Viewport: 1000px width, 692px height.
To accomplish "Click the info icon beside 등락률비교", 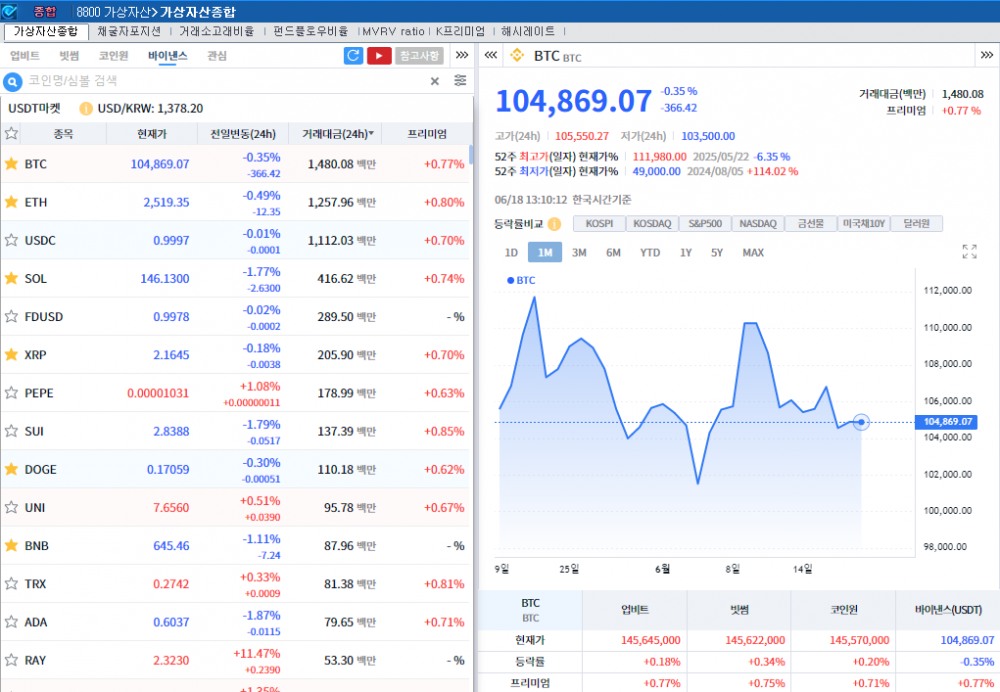I will pos(554,224).
